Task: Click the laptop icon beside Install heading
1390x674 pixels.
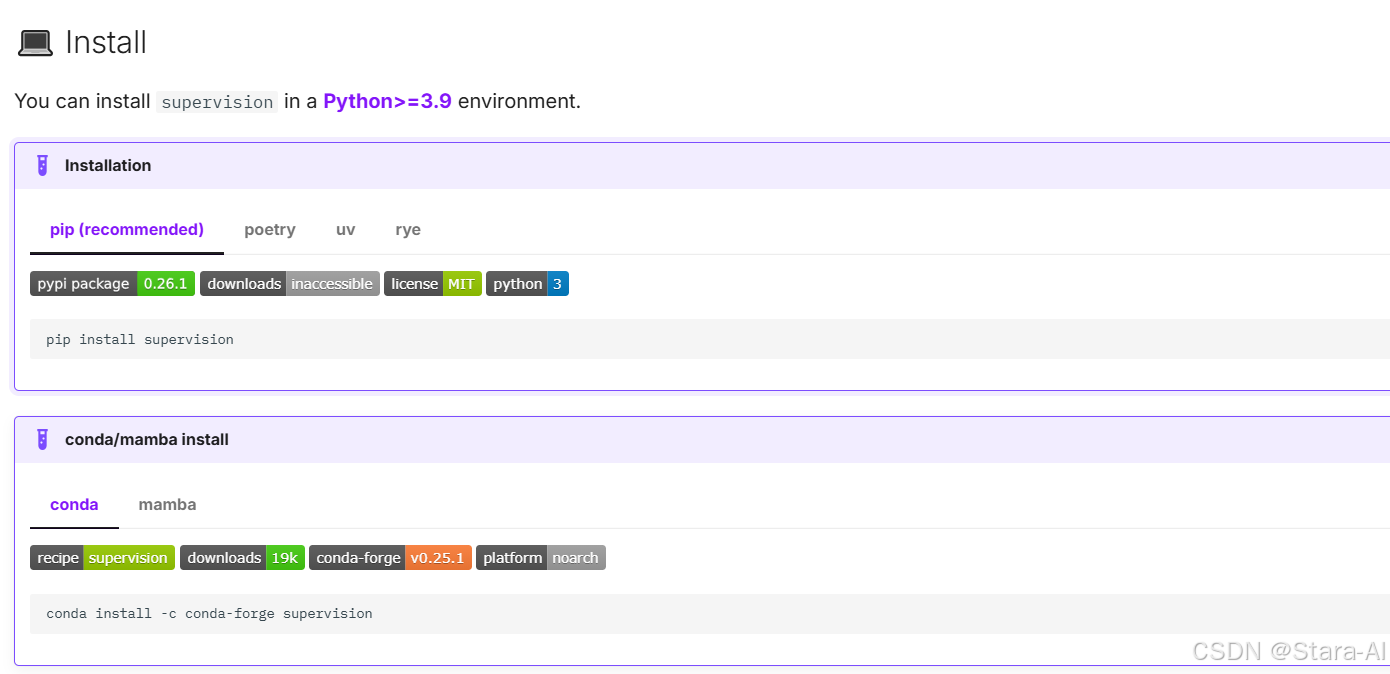Action: [35, 43]
